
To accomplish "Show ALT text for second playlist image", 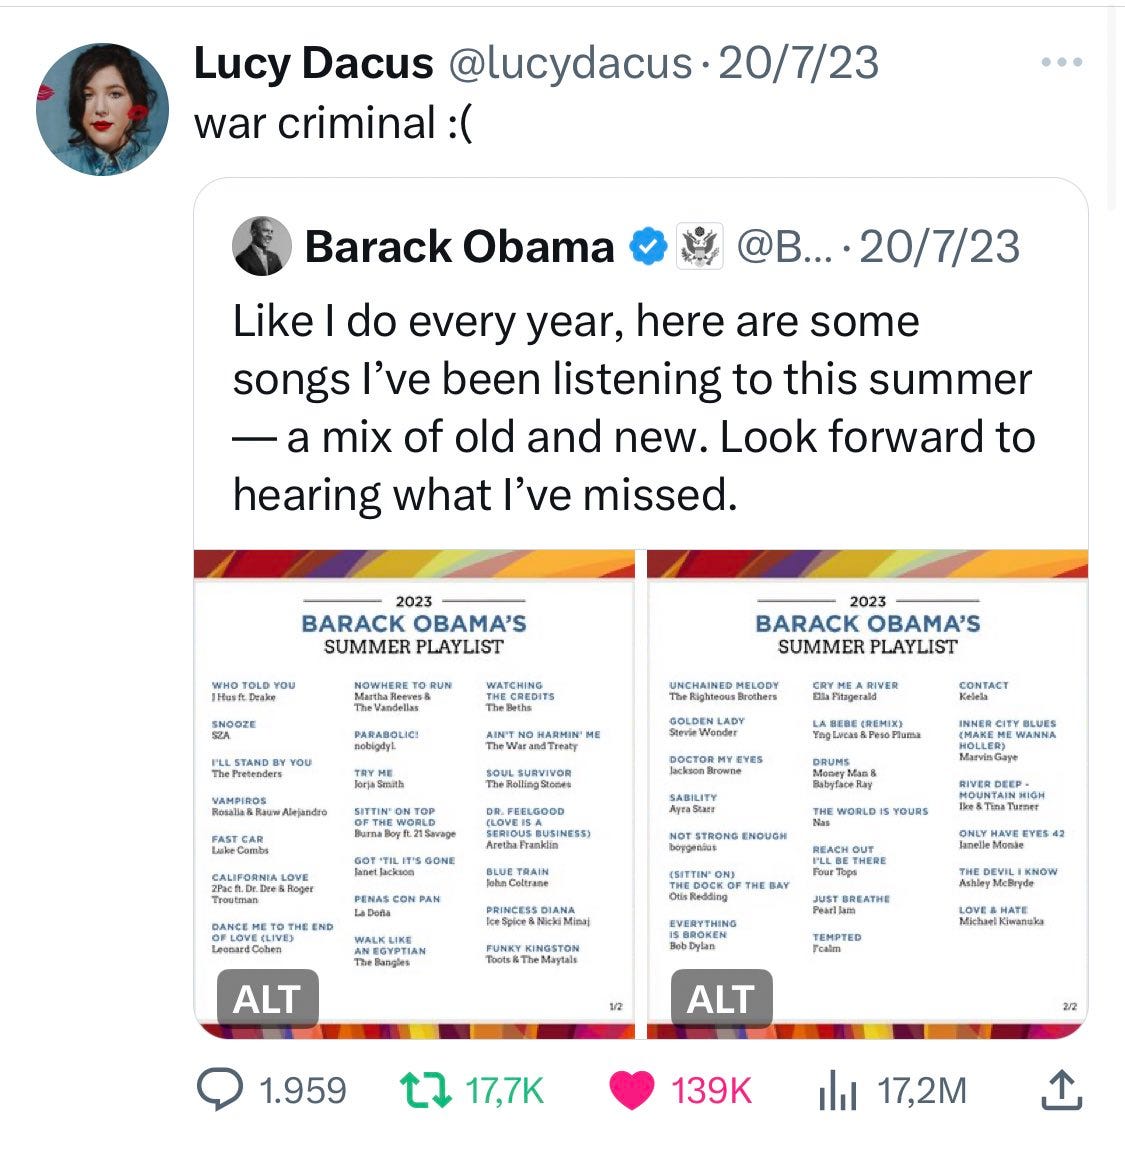I will click(x=721, y=998).
